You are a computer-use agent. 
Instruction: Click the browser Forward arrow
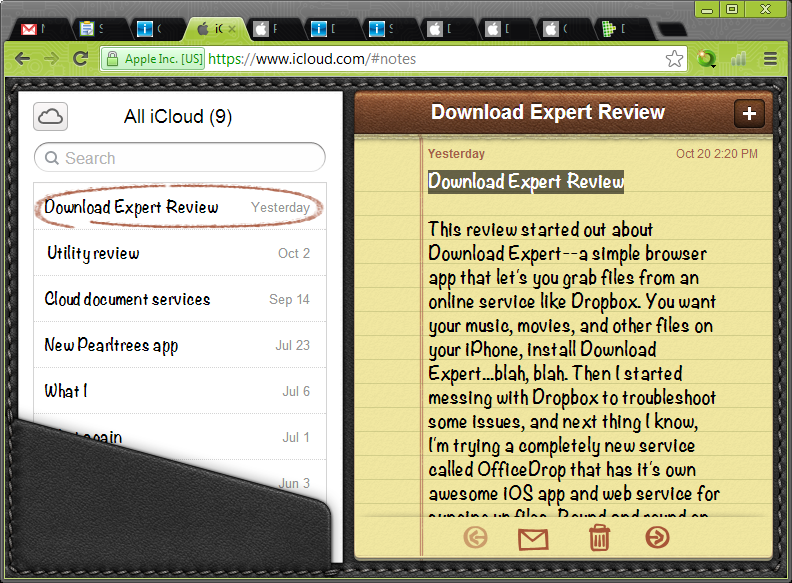click(x=51, y=59)
